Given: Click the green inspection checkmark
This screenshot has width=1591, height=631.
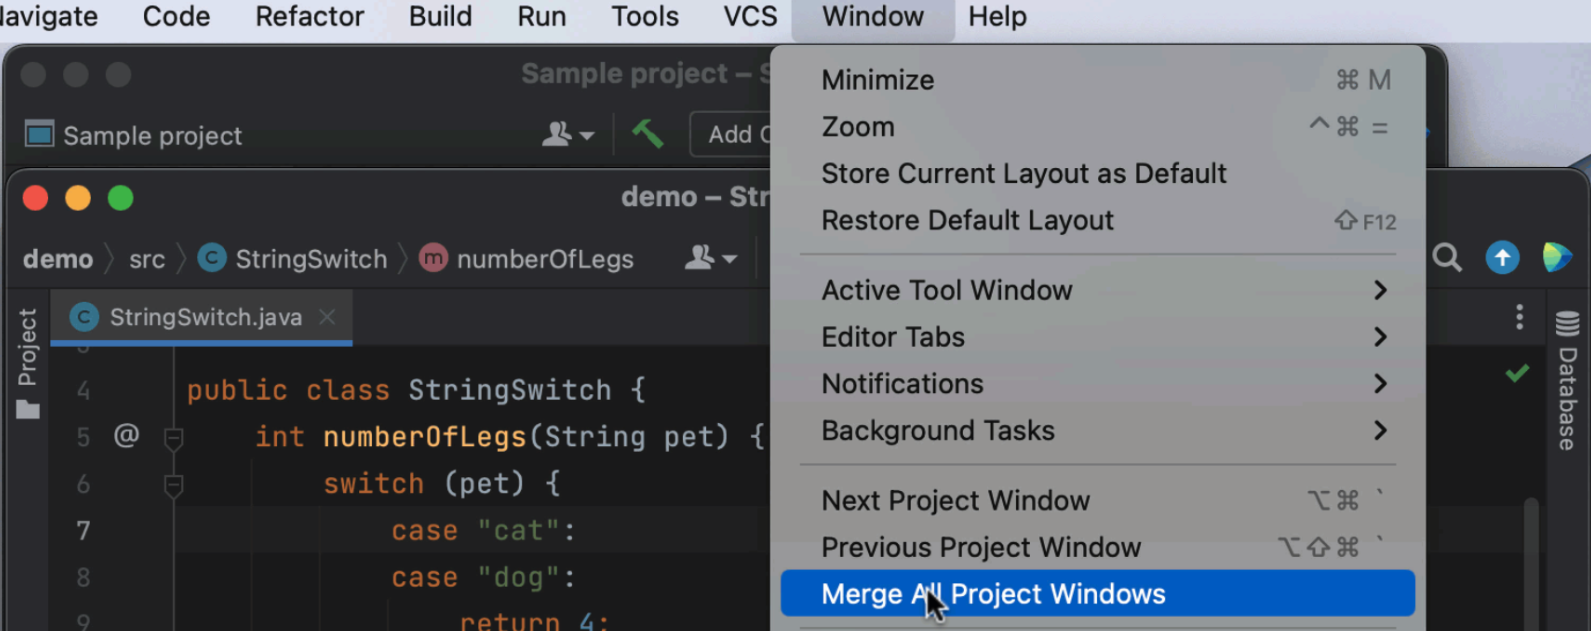Looking at the screenshot, I should tap(1517, 373).
